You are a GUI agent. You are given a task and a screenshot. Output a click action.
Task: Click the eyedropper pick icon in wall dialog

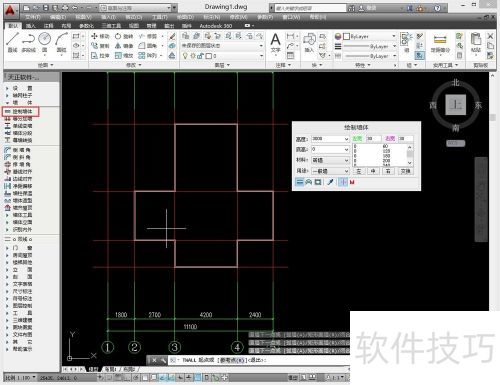point(330,182)
